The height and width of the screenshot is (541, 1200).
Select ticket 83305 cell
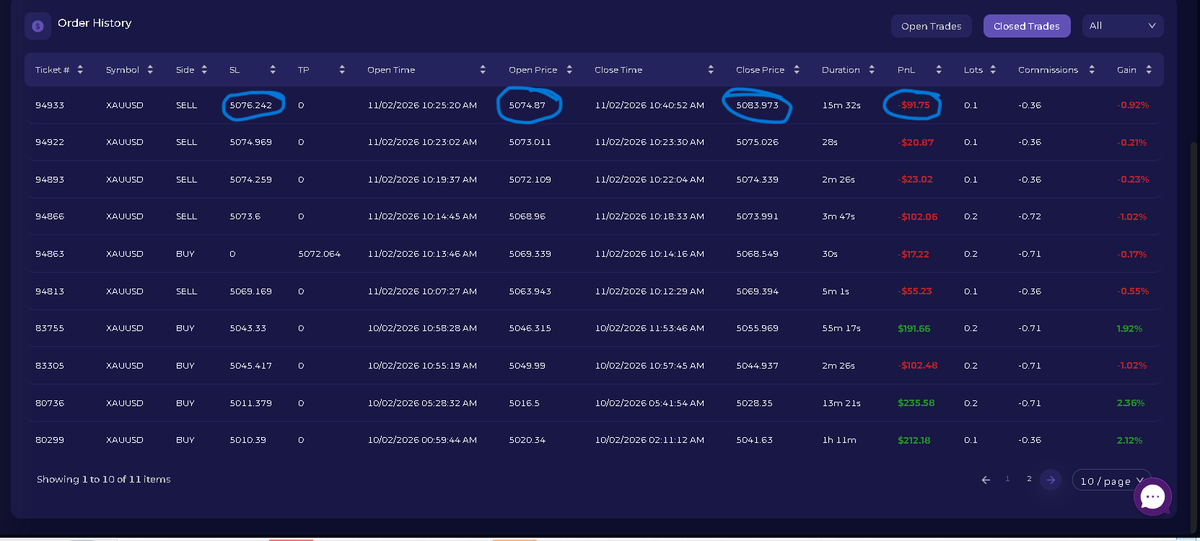point(50,365)
